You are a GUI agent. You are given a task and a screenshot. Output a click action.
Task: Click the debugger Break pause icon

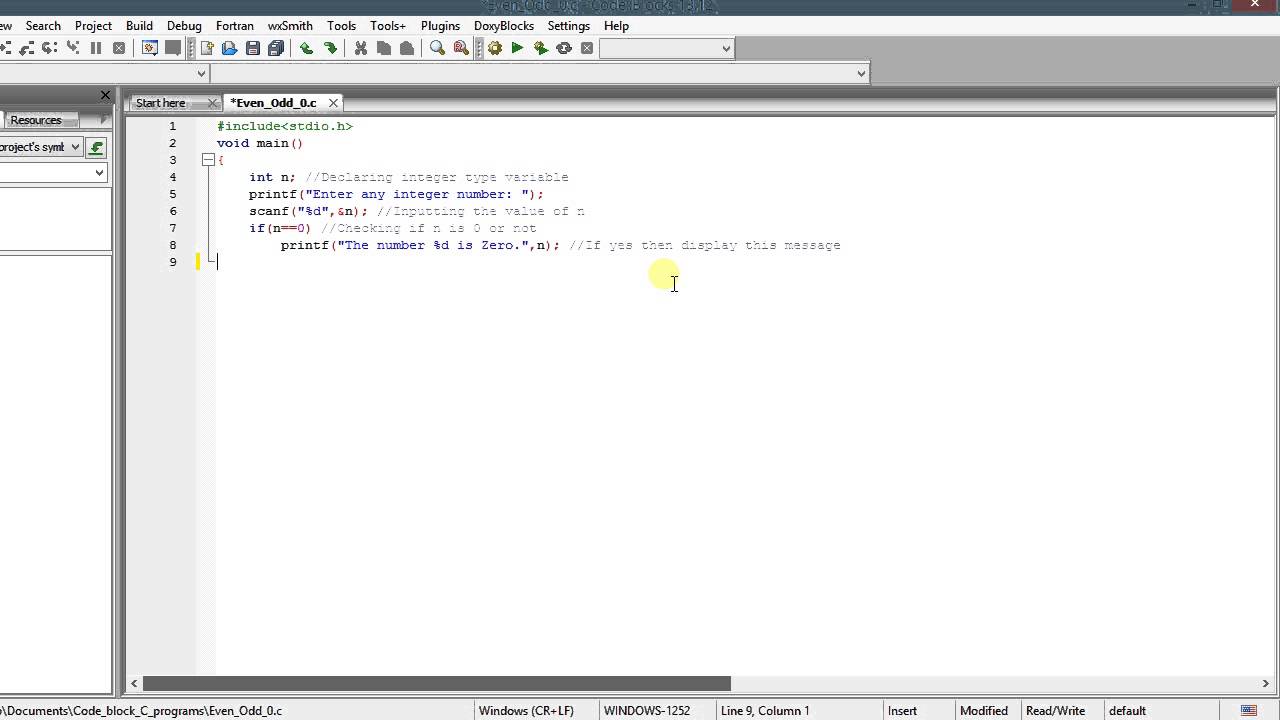pos(96,48)
